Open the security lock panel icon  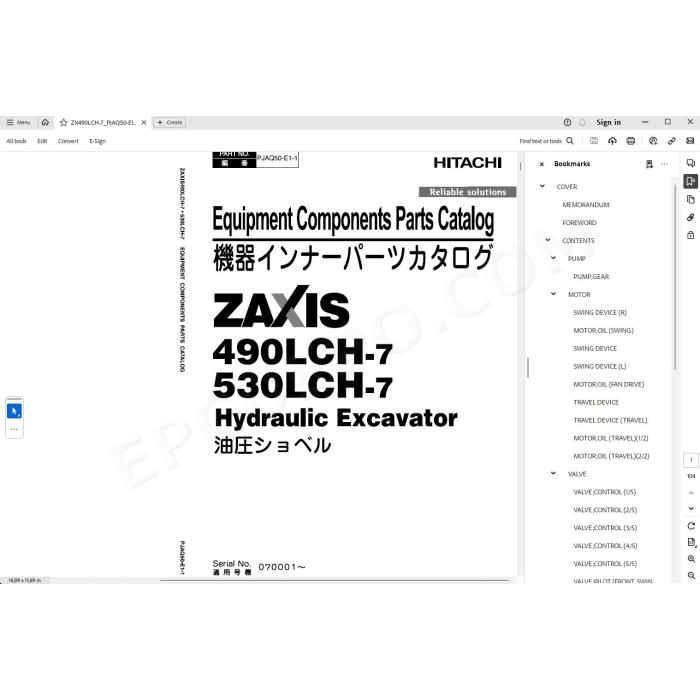[691, 235]
